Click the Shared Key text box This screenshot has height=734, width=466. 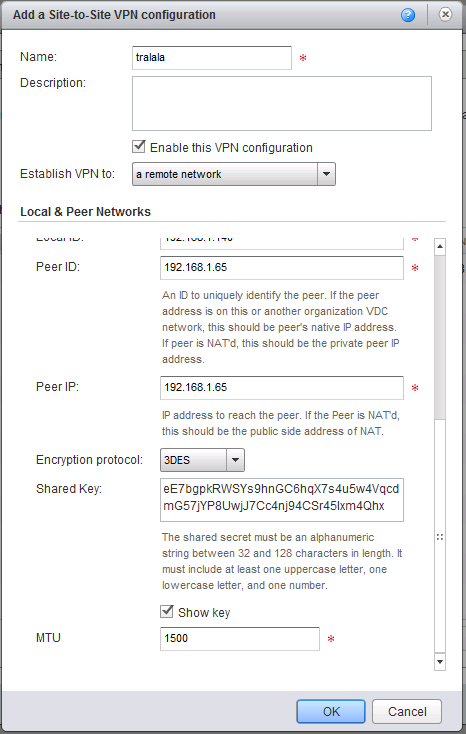point(281,499)
